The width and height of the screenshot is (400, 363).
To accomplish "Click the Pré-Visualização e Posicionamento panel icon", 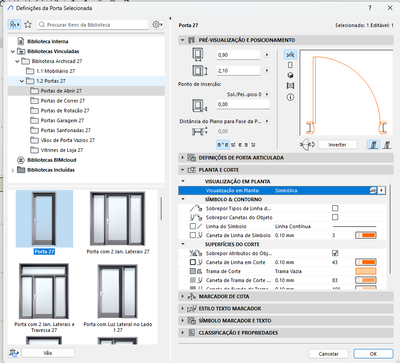I will [x=191, y=40].
